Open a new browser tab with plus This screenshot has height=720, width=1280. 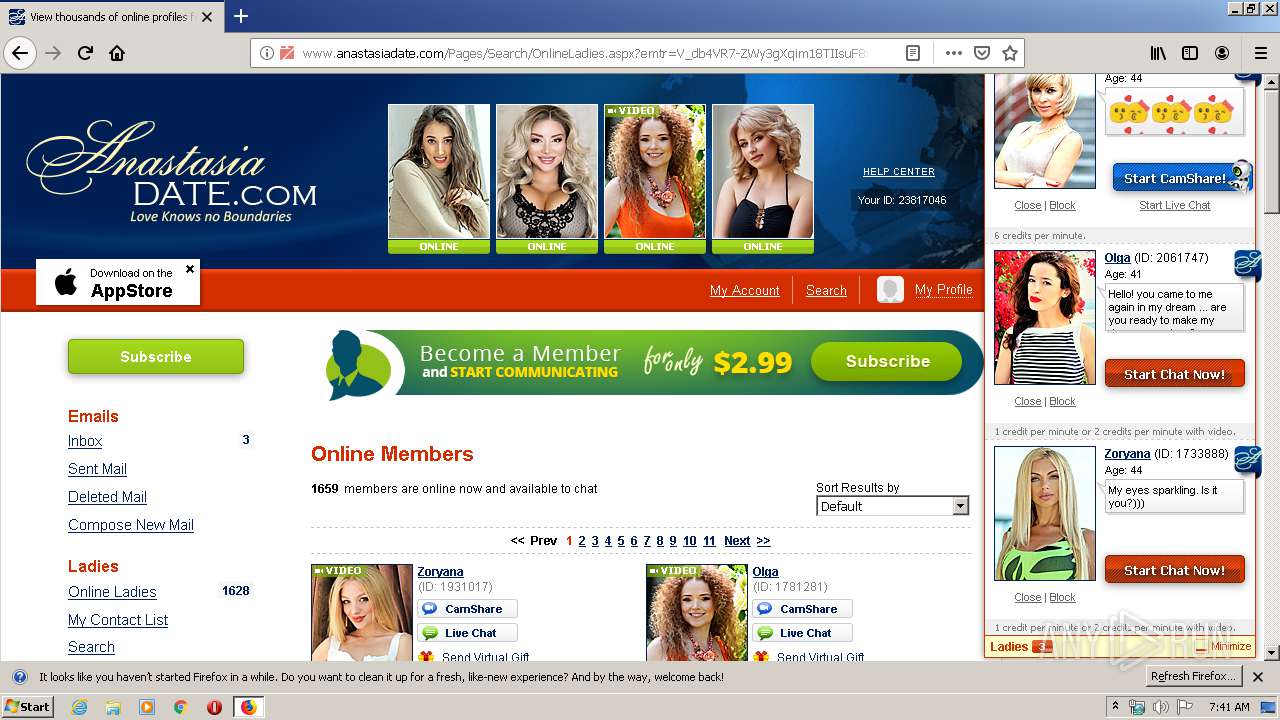pyautogui.click(x=241, y=16)
